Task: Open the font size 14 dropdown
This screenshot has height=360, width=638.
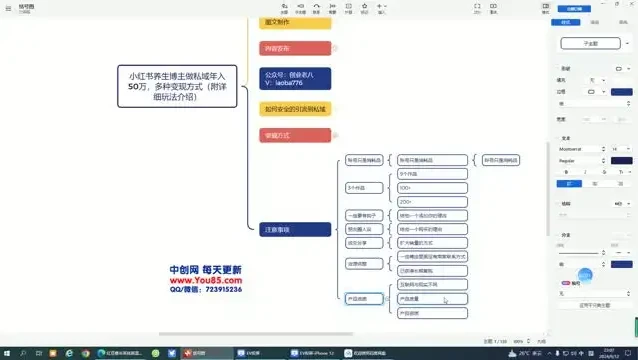Action: (x=621, y=149)
